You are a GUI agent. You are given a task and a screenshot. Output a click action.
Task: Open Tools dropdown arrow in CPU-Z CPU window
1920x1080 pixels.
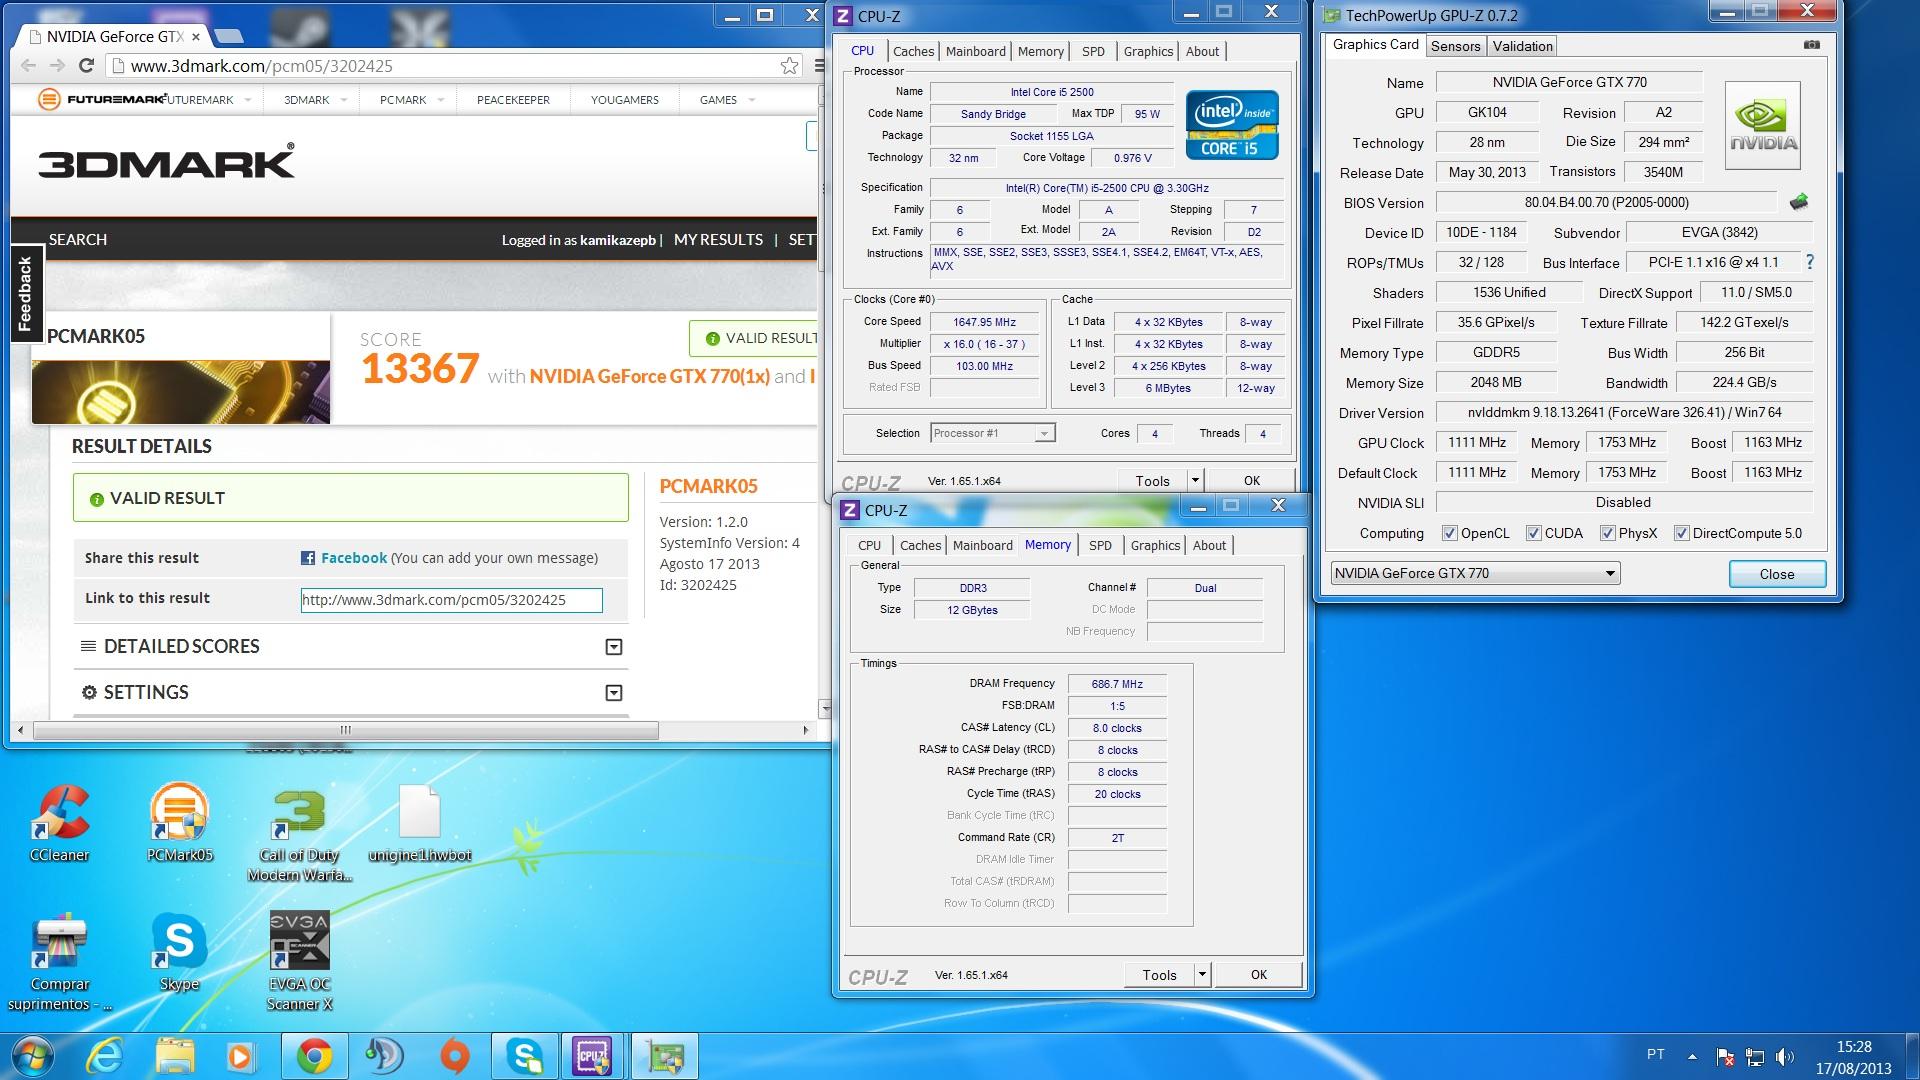[x=1195, y=480]
